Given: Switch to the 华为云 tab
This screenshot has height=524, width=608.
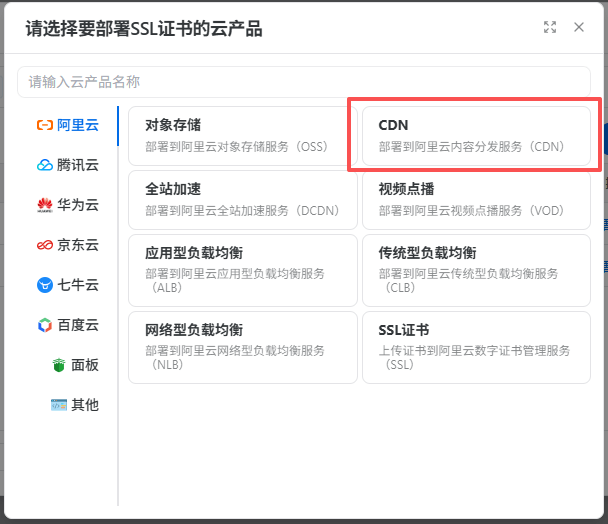Looking at the screenshot, I should 77,205.
